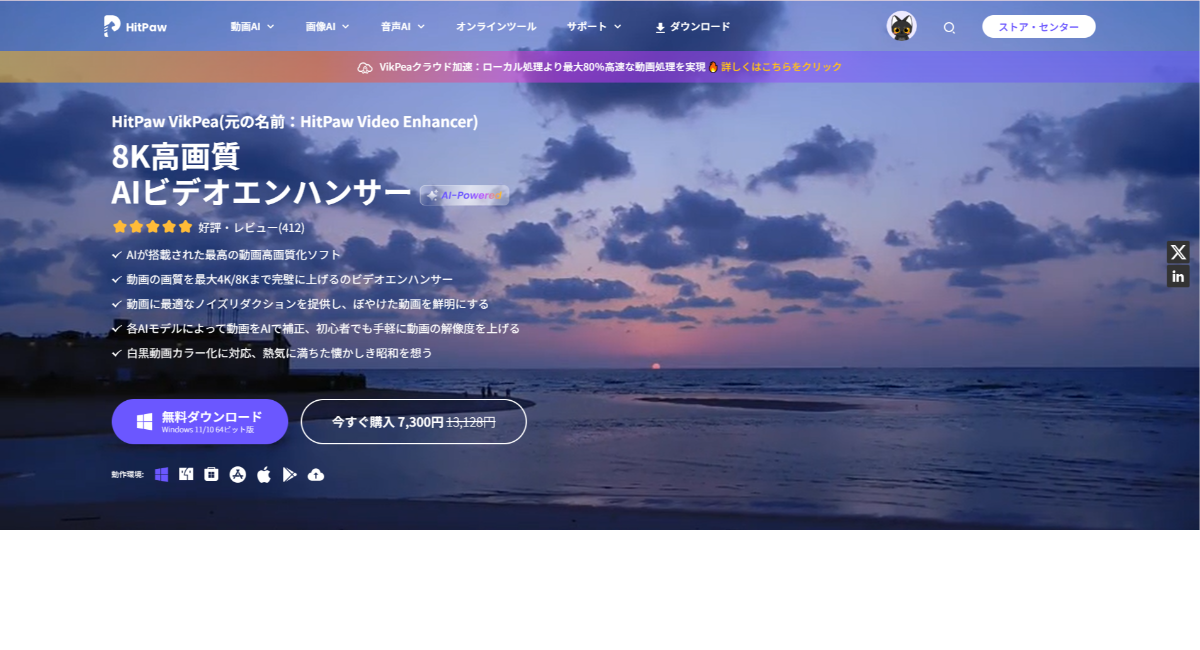Share page on LinkedIn
This screenshot has width=1200, height=650.
[1178, 276]
